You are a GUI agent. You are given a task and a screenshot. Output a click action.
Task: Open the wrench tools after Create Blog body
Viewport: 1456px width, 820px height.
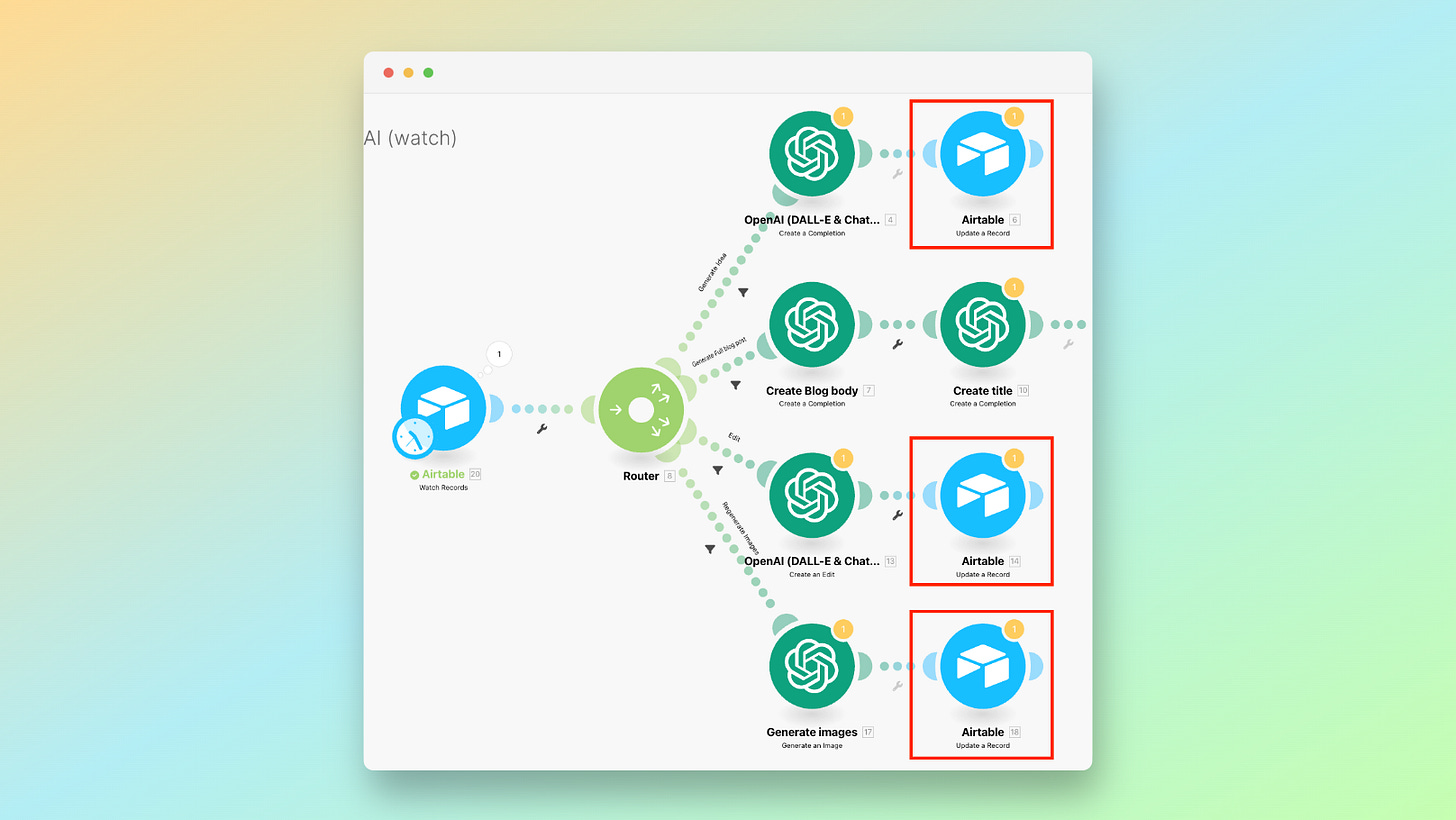[899, 344]
